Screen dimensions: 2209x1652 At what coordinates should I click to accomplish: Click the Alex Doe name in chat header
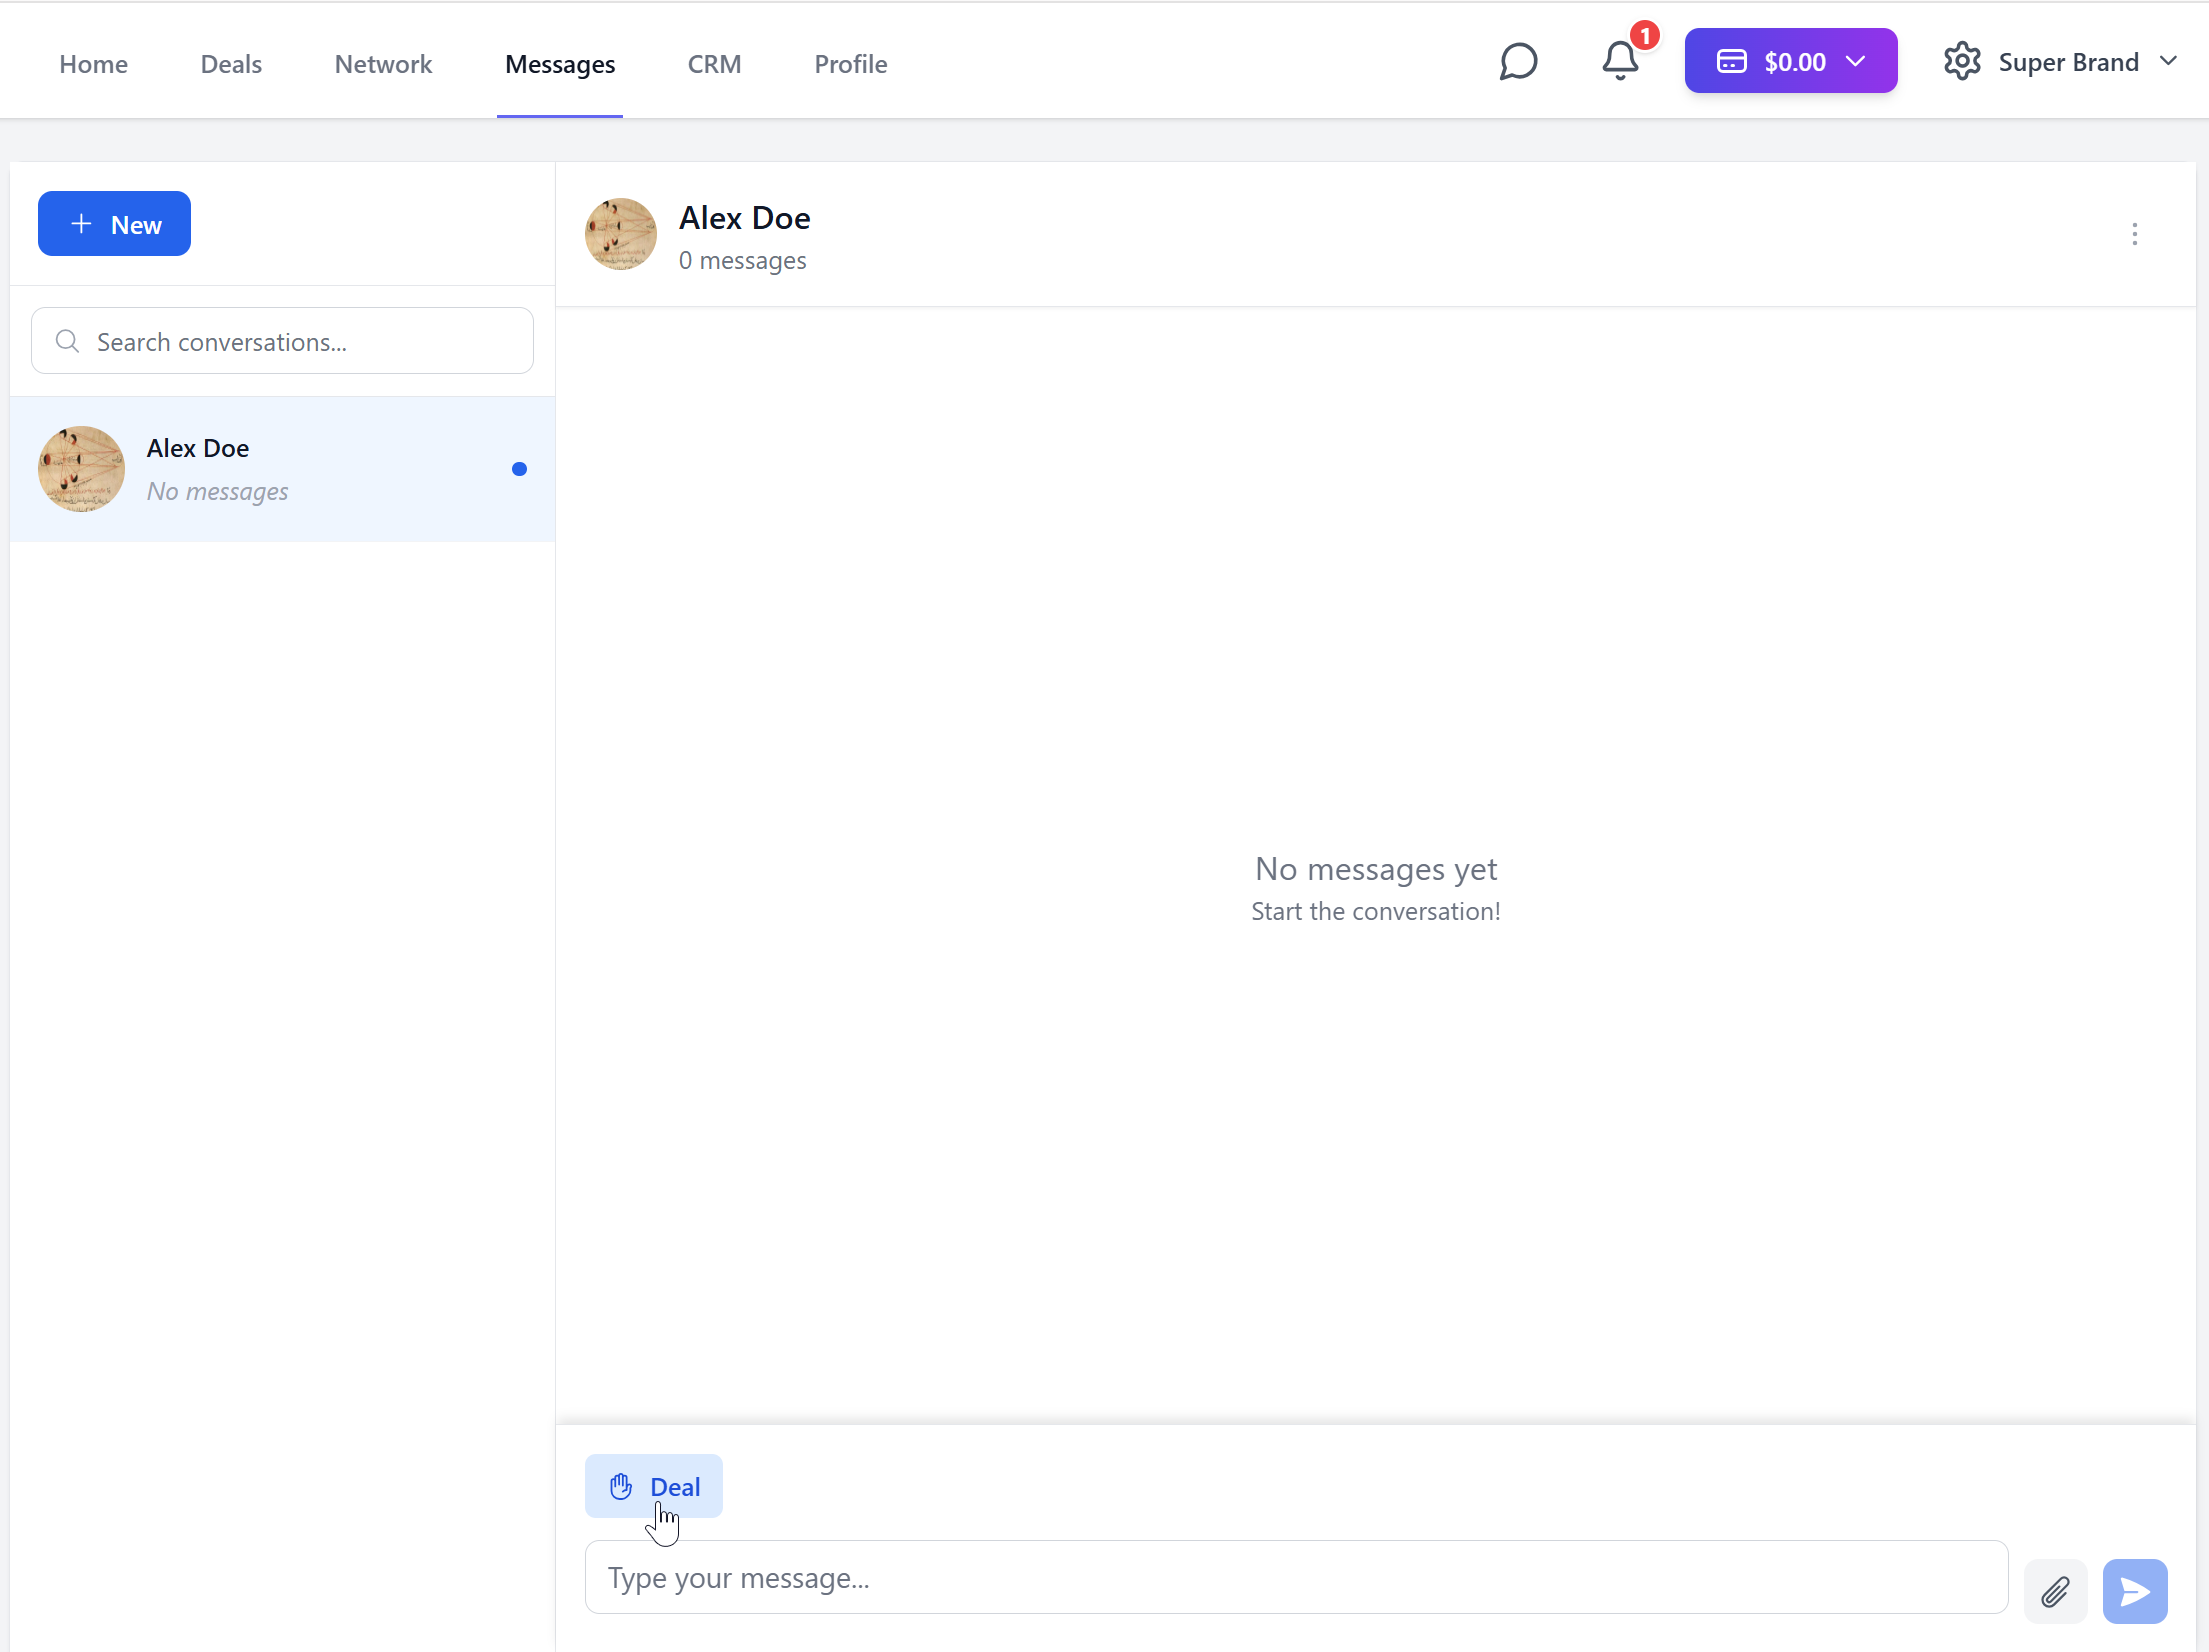pos(744,217)
